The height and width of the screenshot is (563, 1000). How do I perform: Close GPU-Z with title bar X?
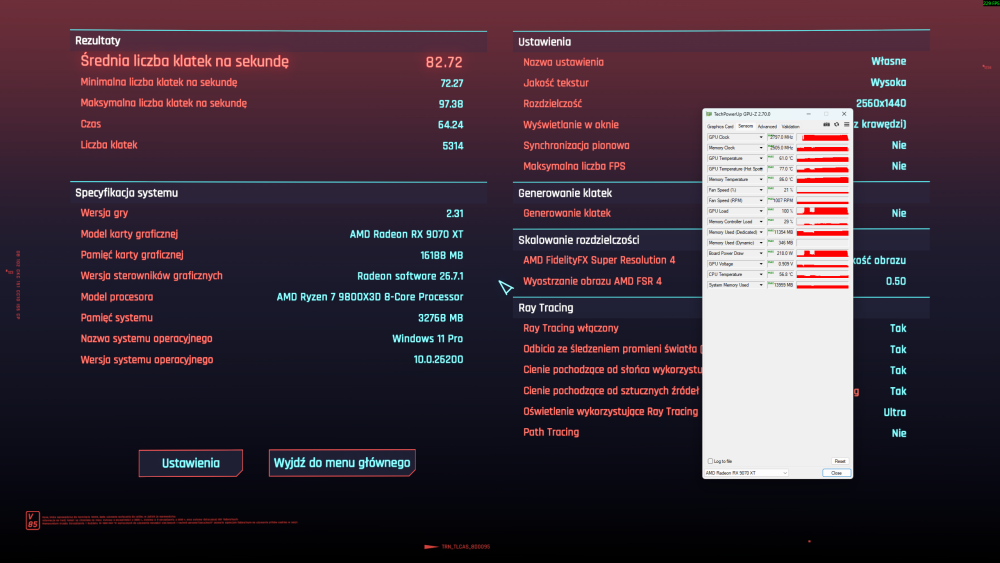[844, 114]
